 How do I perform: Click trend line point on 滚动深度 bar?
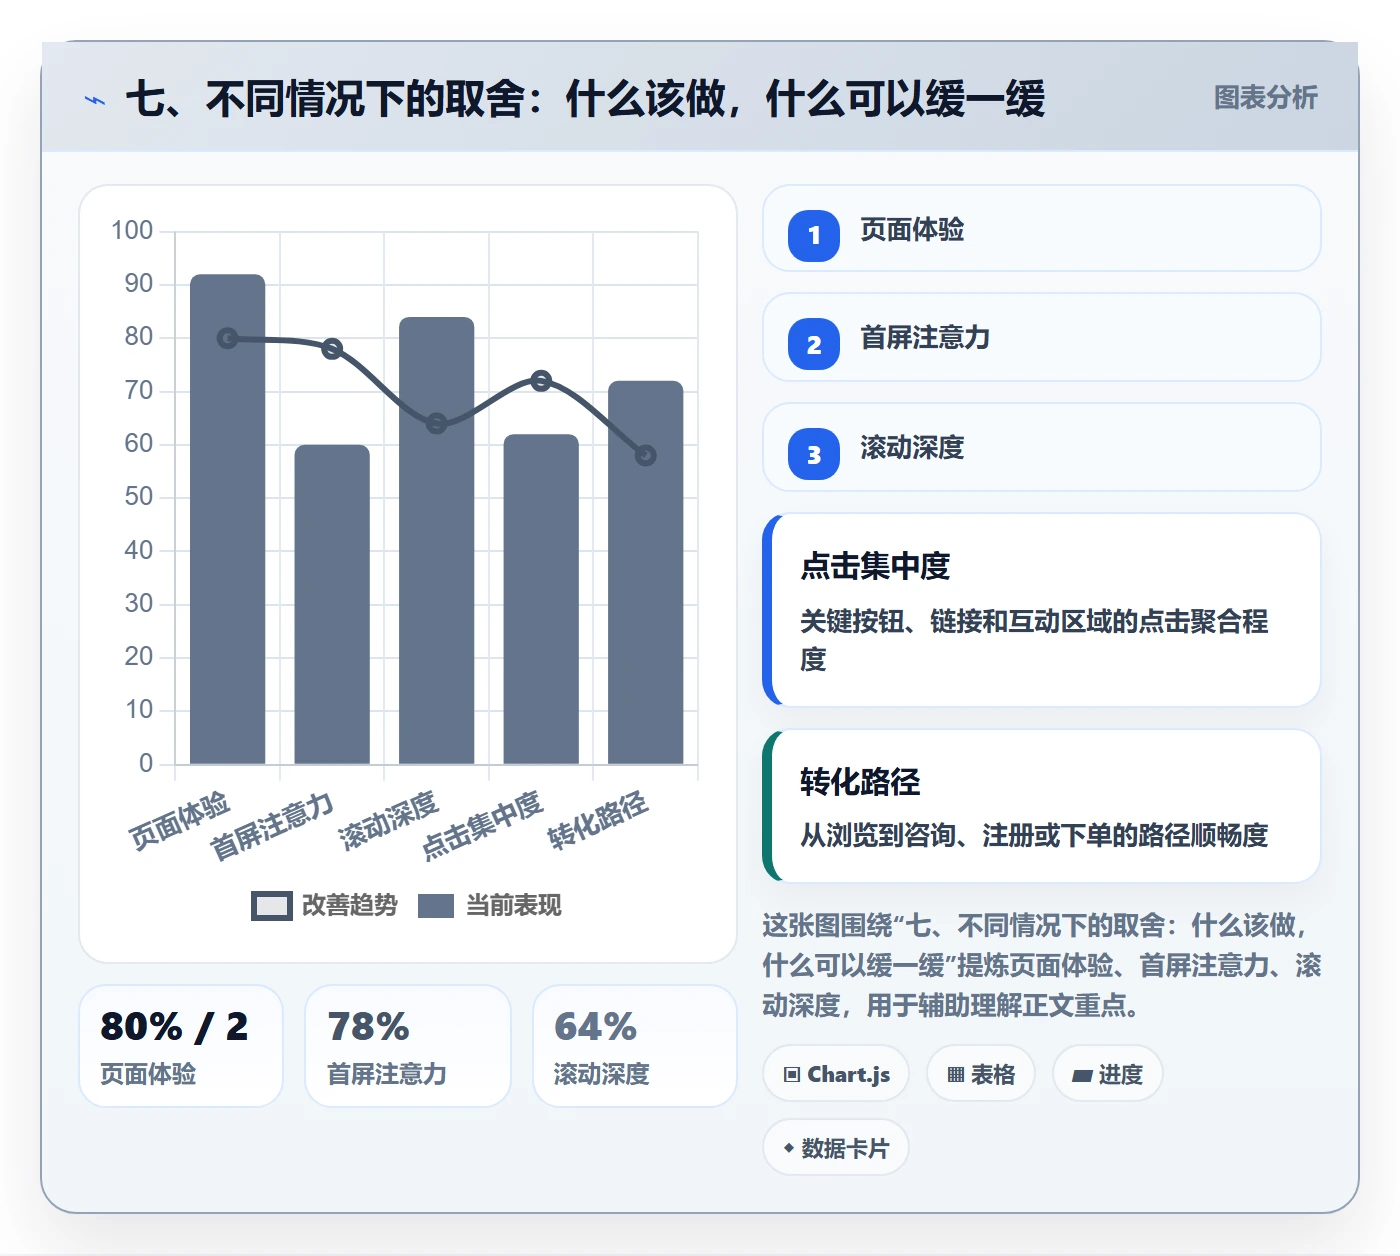click(x=437, y=424)
